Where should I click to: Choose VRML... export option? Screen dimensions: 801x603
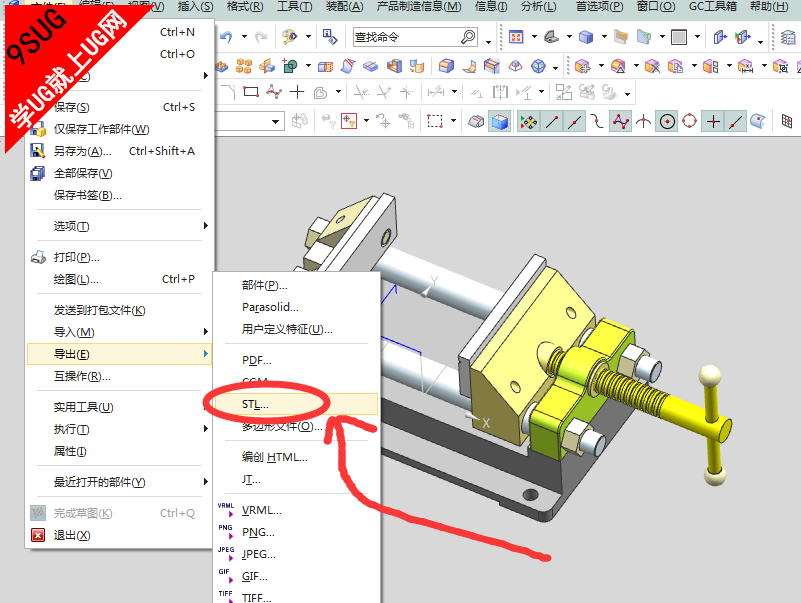pyautogui.click(x=262, y=511)
